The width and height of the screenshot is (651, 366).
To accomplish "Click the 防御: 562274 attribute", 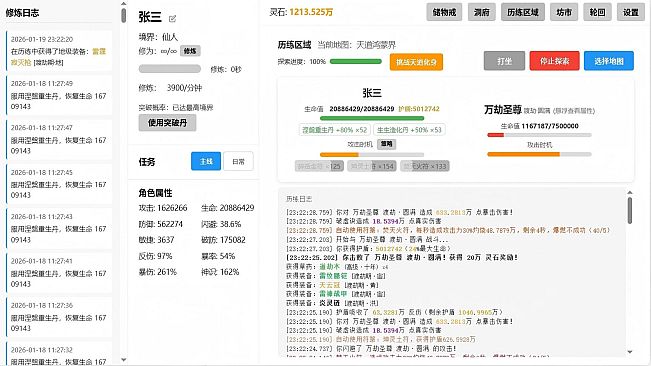I will click(161, 224).
